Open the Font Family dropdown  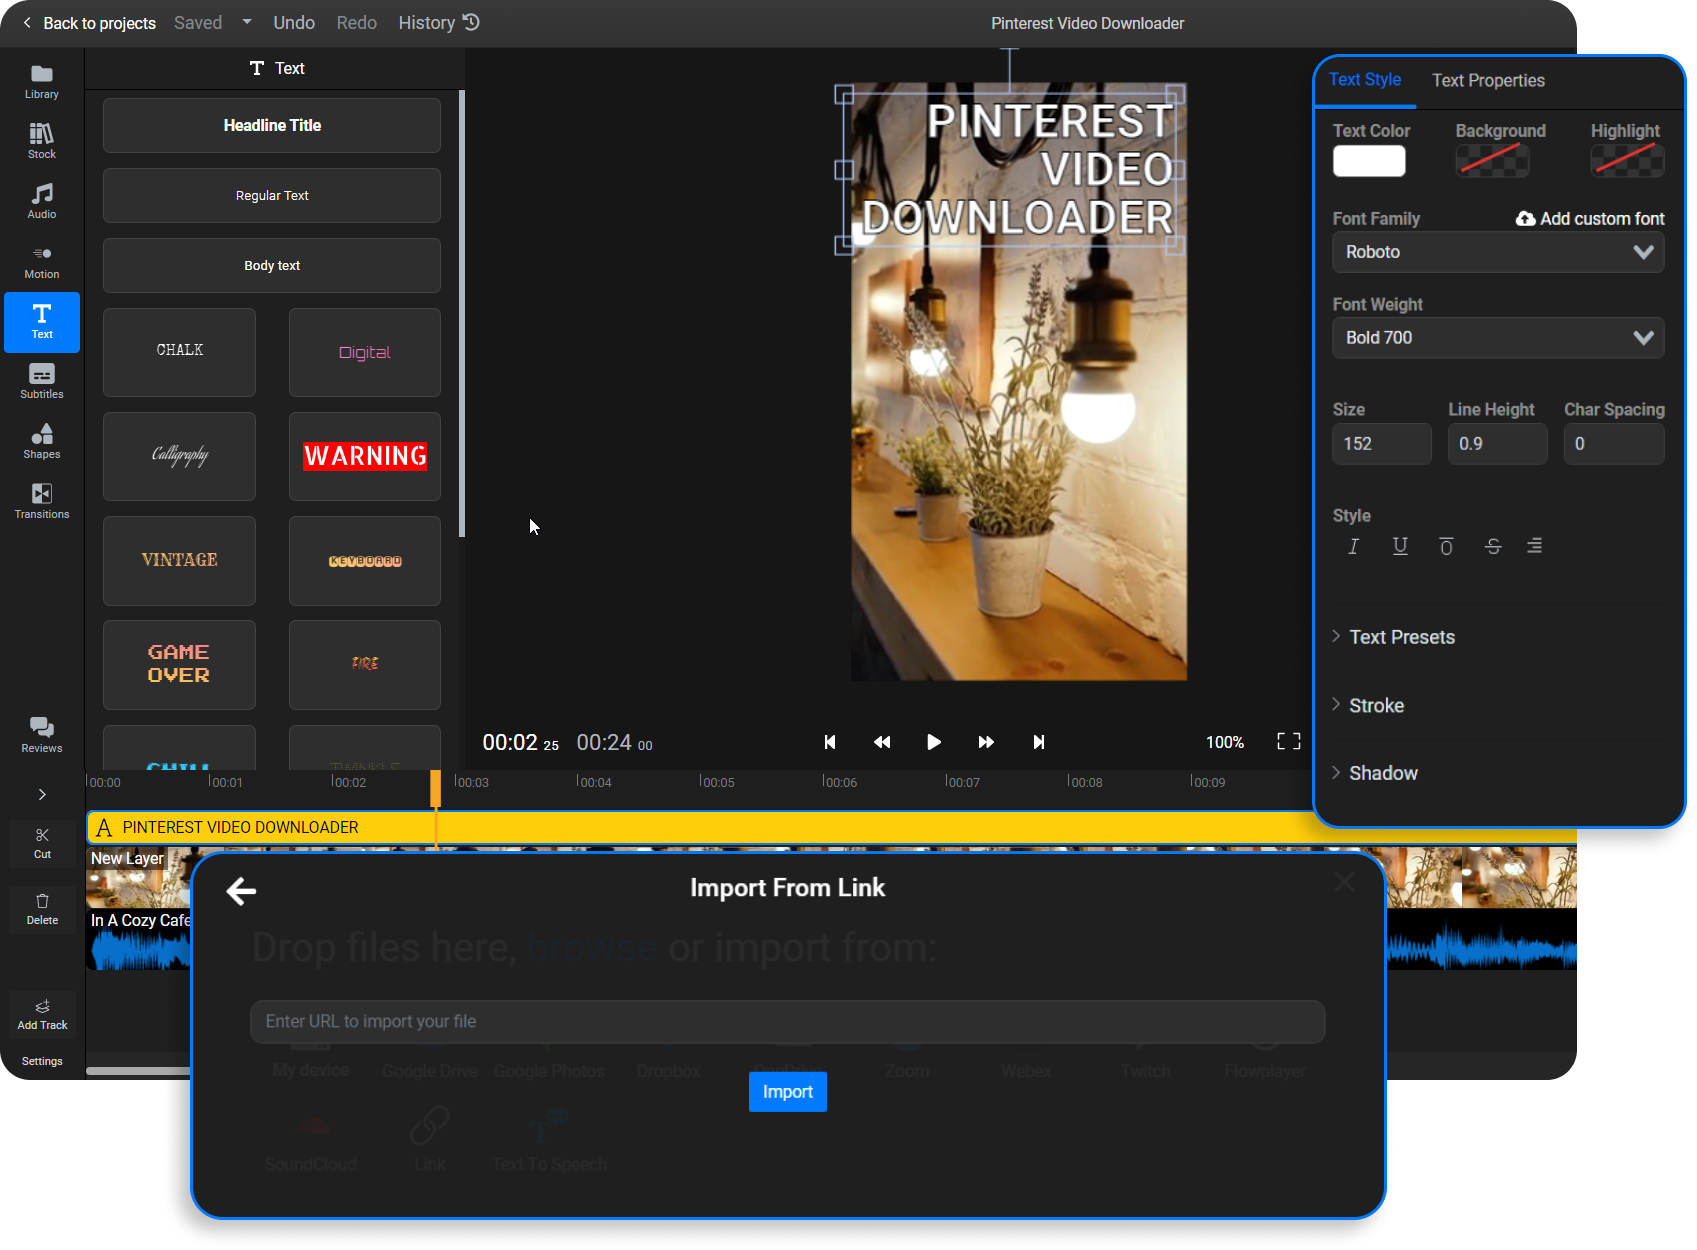click(x=1497, y=252)
